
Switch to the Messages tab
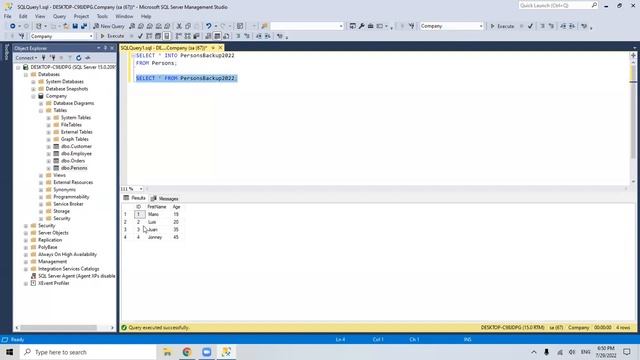tap(164, 198)
